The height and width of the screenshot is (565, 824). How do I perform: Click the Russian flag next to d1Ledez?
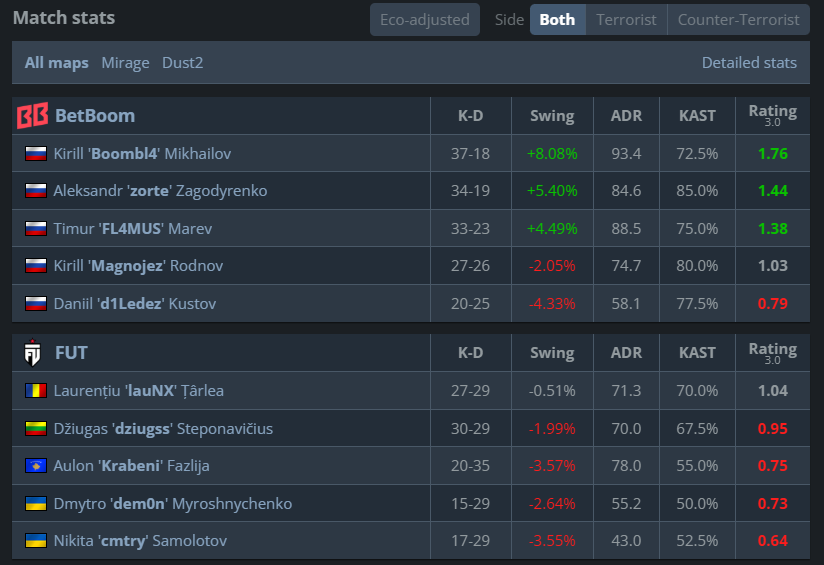[x=36, y=304]
